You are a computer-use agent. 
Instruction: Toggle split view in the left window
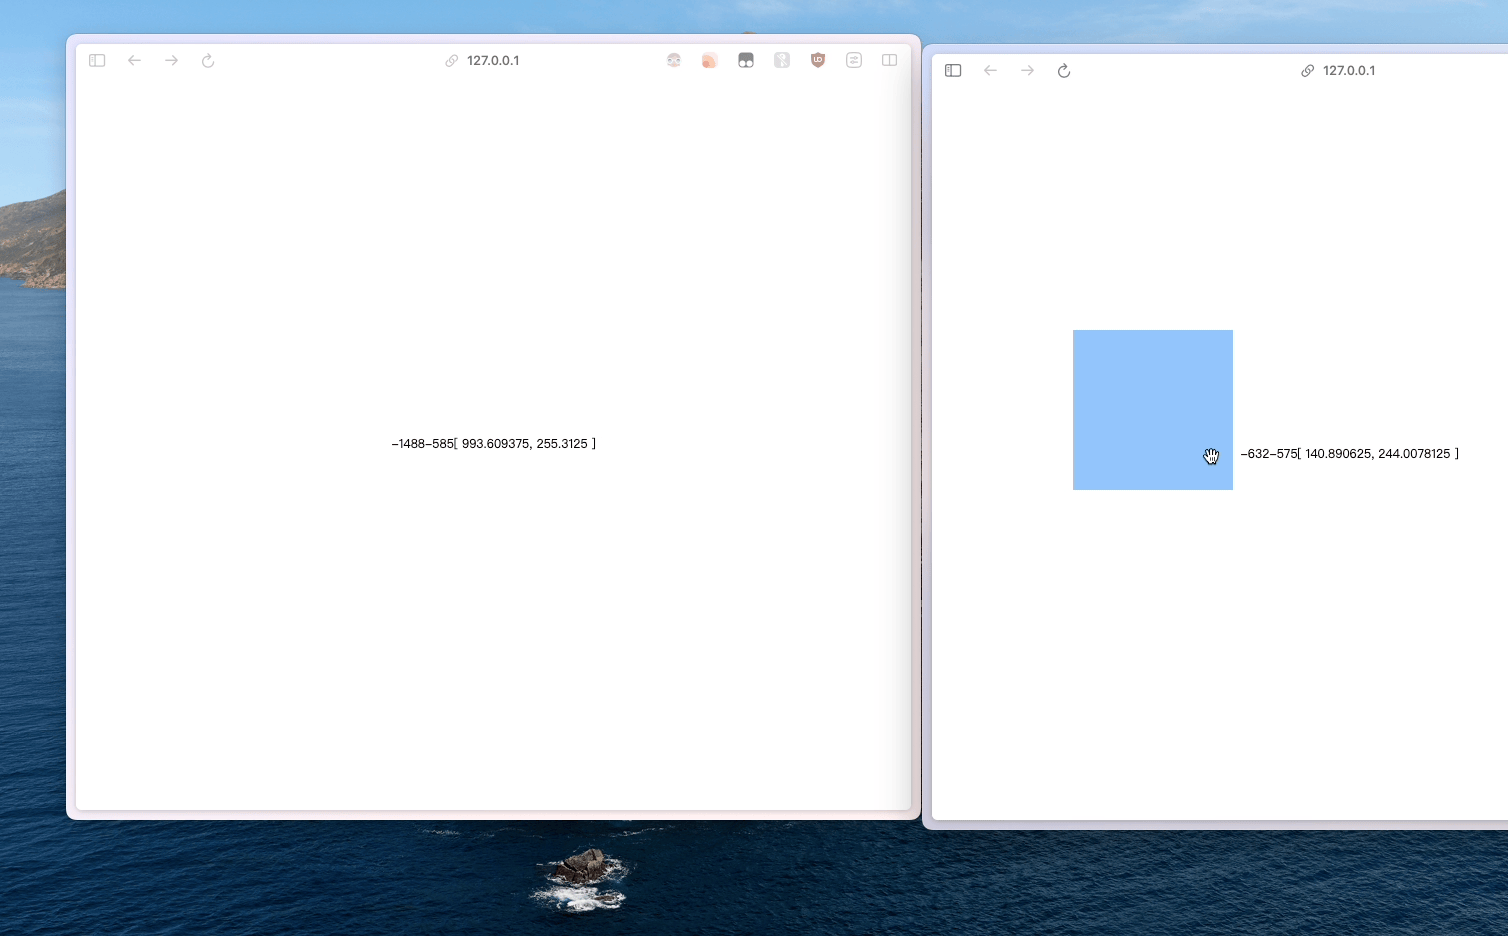(x=889, y=61)
